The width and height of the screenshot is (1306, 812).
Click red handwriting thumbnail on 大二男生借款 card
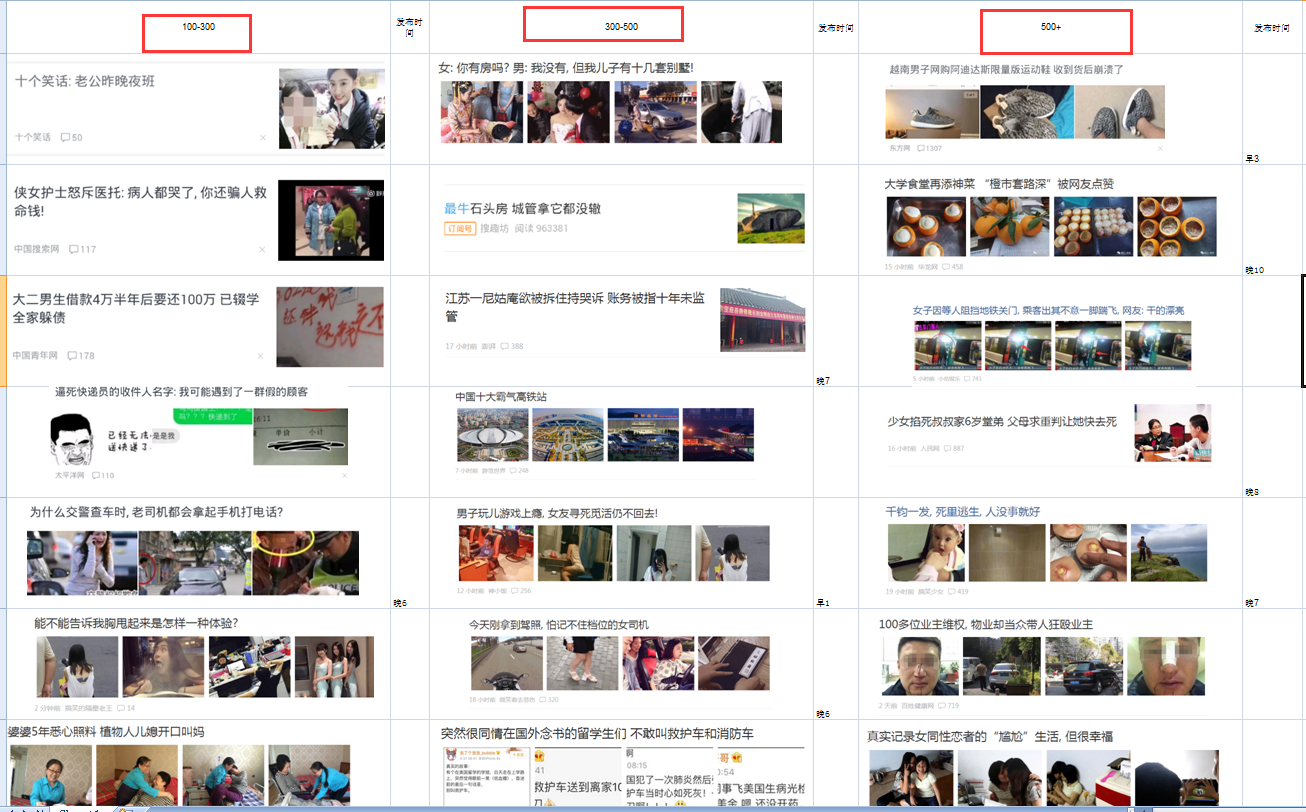(330, 326)
